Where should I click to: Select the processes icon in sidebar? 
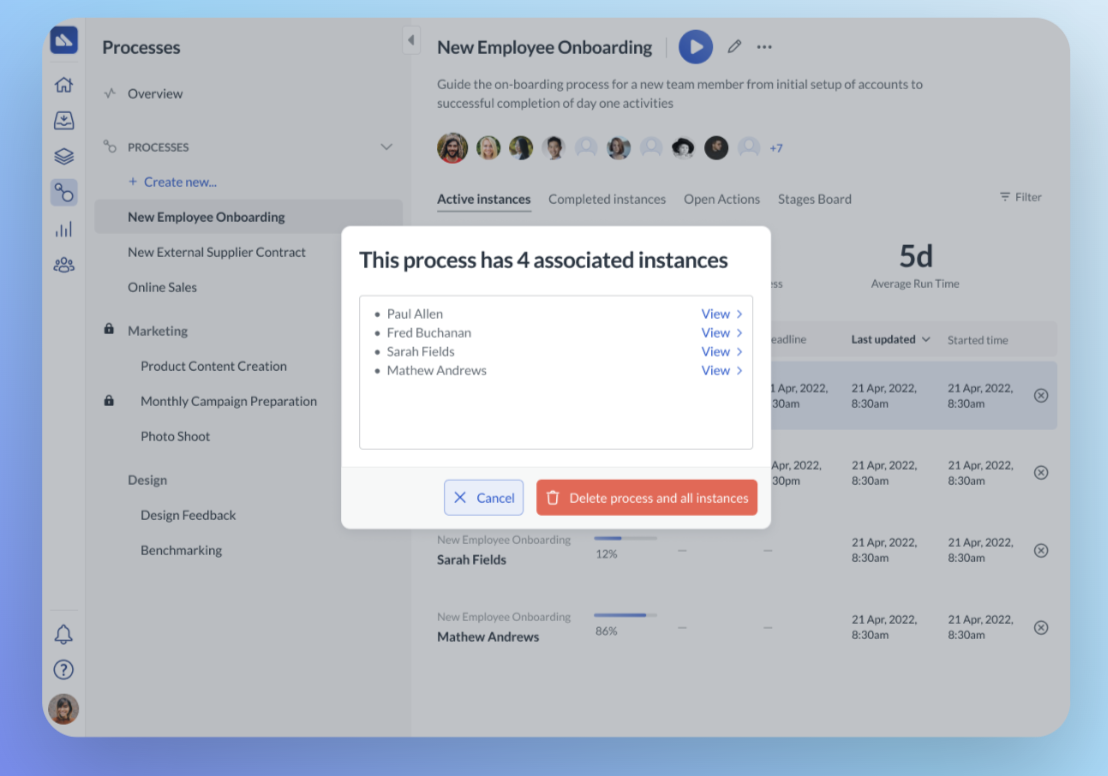pyautogui.click(x=64, y=192)
